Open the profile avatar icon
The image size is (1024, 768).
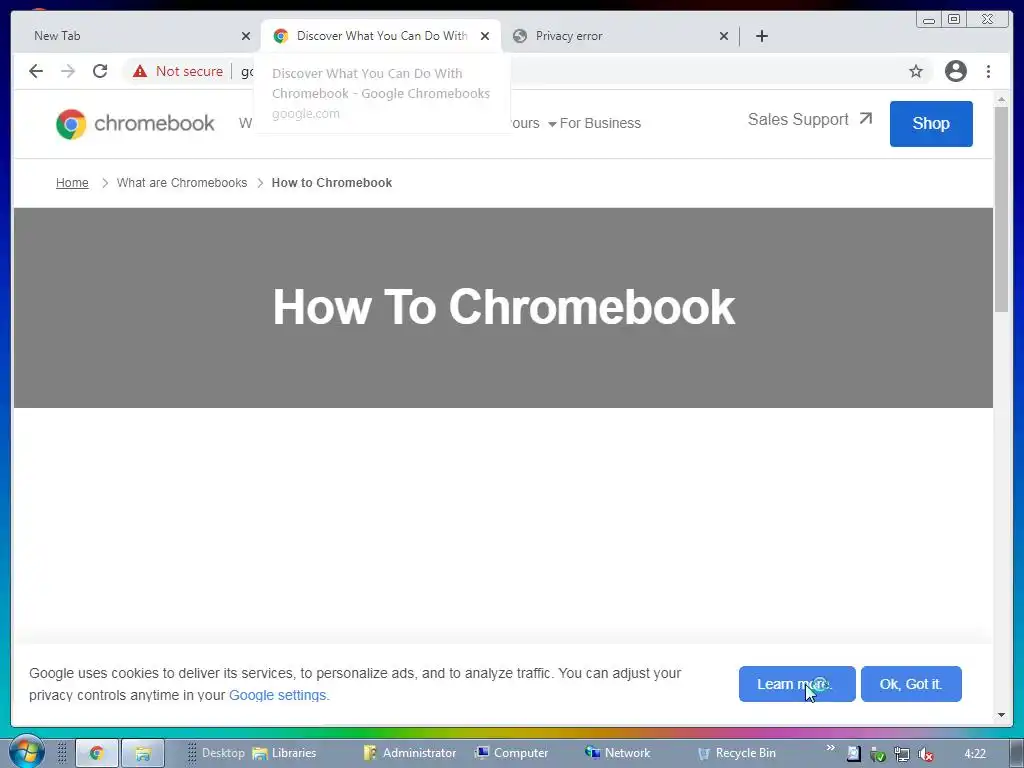click(955, 71)
